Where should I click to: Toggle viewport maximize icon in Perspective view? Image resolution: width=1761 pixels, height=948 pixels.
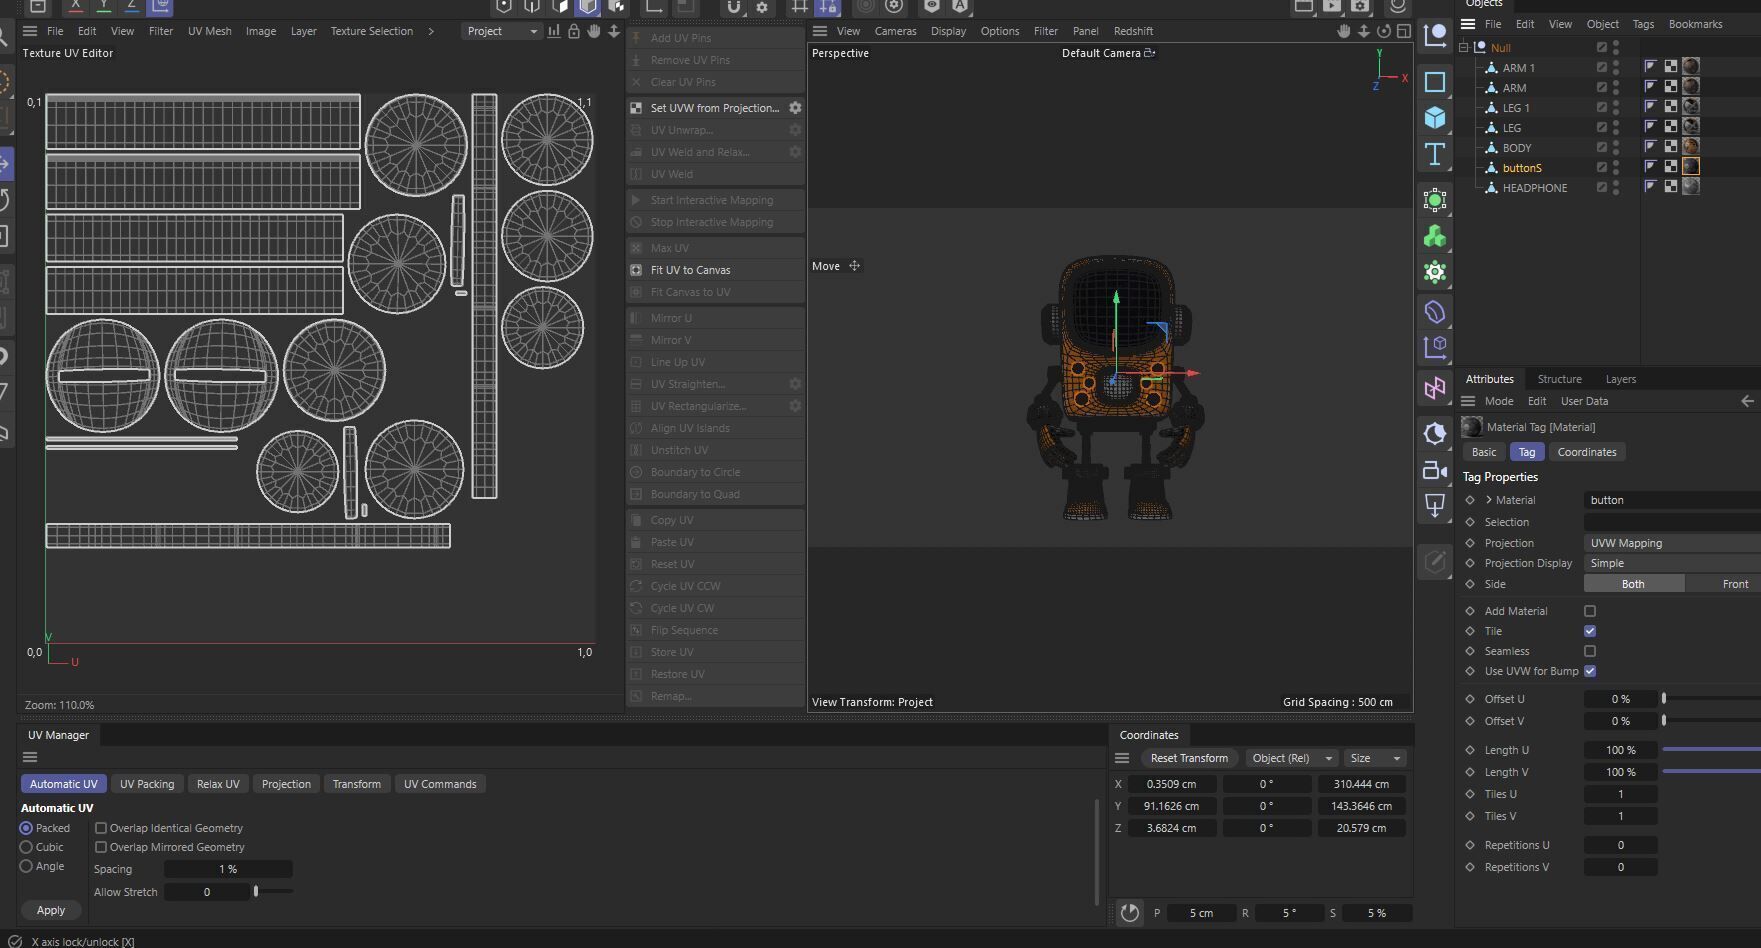click(1404, 31)
